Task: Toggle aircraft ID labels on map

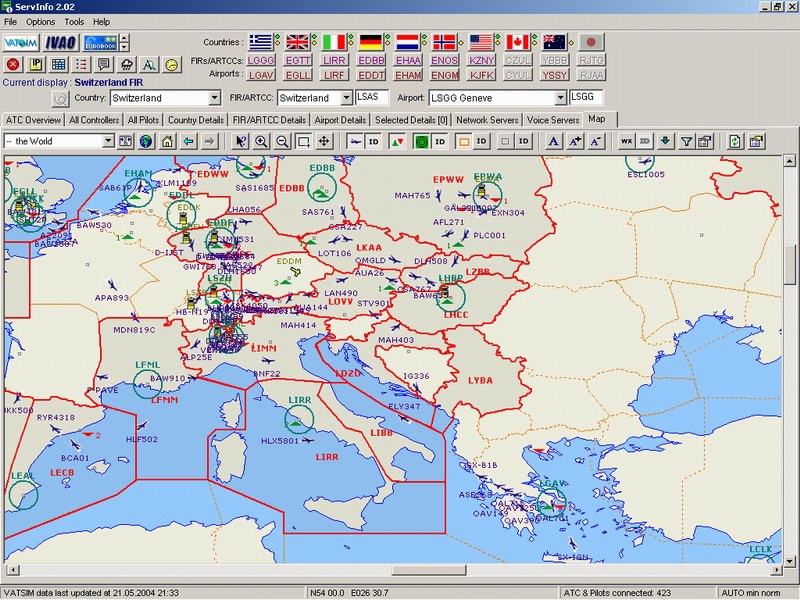Action: point(374,141)
